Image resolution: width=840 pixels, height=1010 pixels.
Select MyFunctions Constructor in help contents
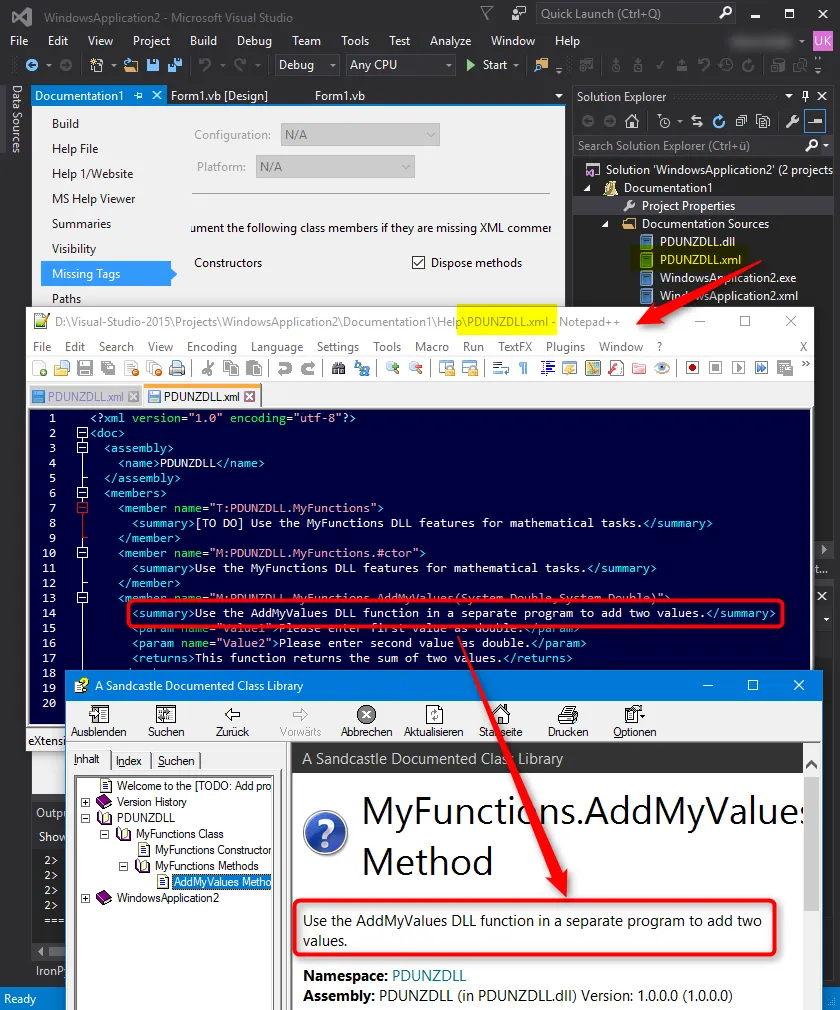213,850
